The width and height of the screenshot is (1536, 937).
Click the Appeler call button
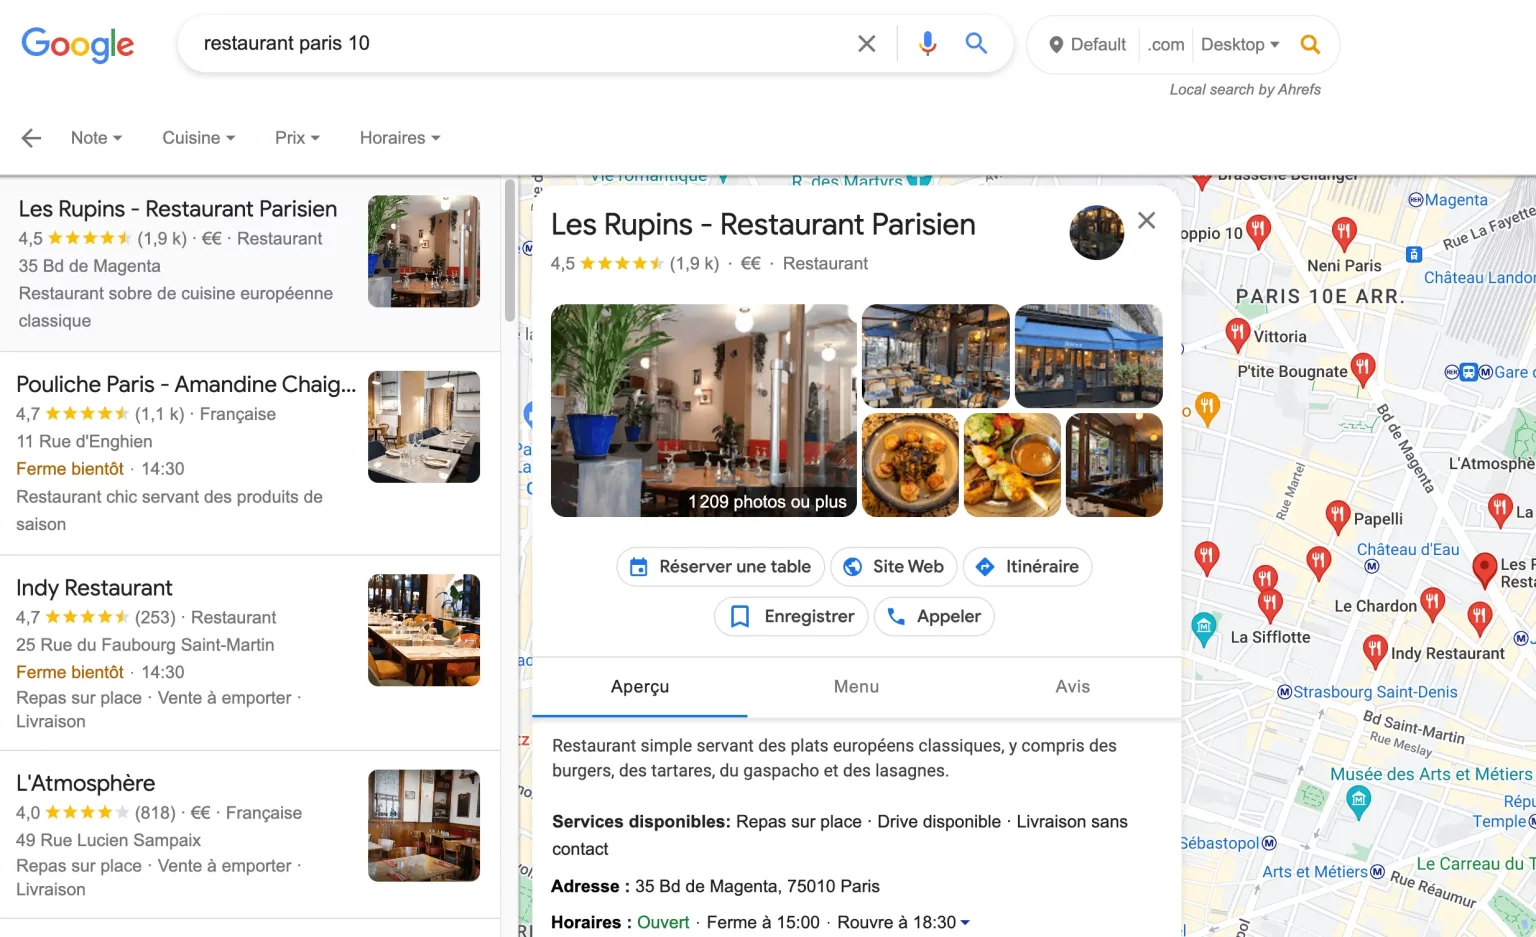coord(934,616)
